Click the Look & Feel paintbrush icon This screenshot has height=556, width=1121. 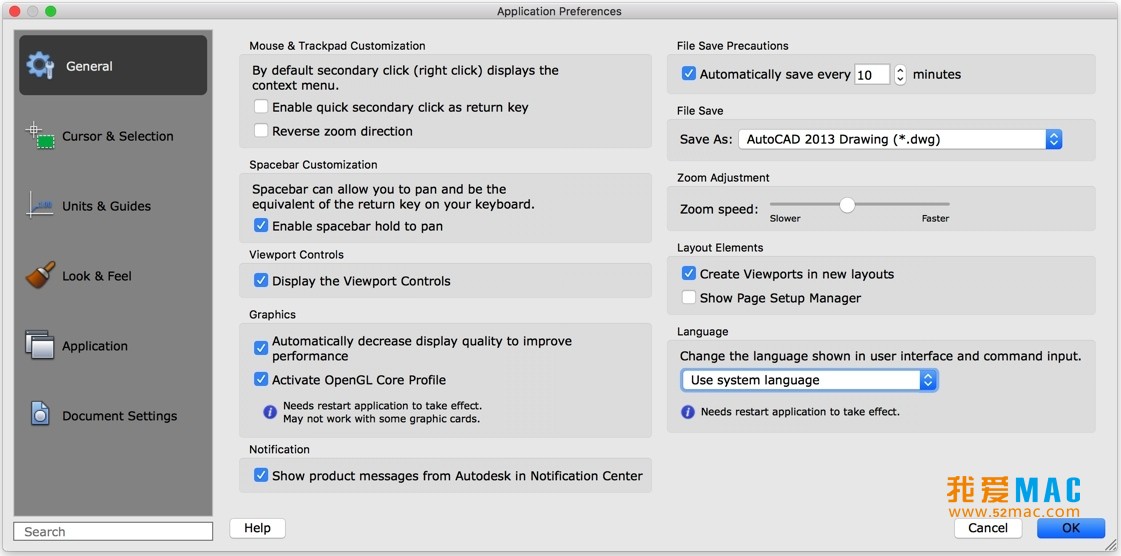pyautogui.click(x=40, y=275)
